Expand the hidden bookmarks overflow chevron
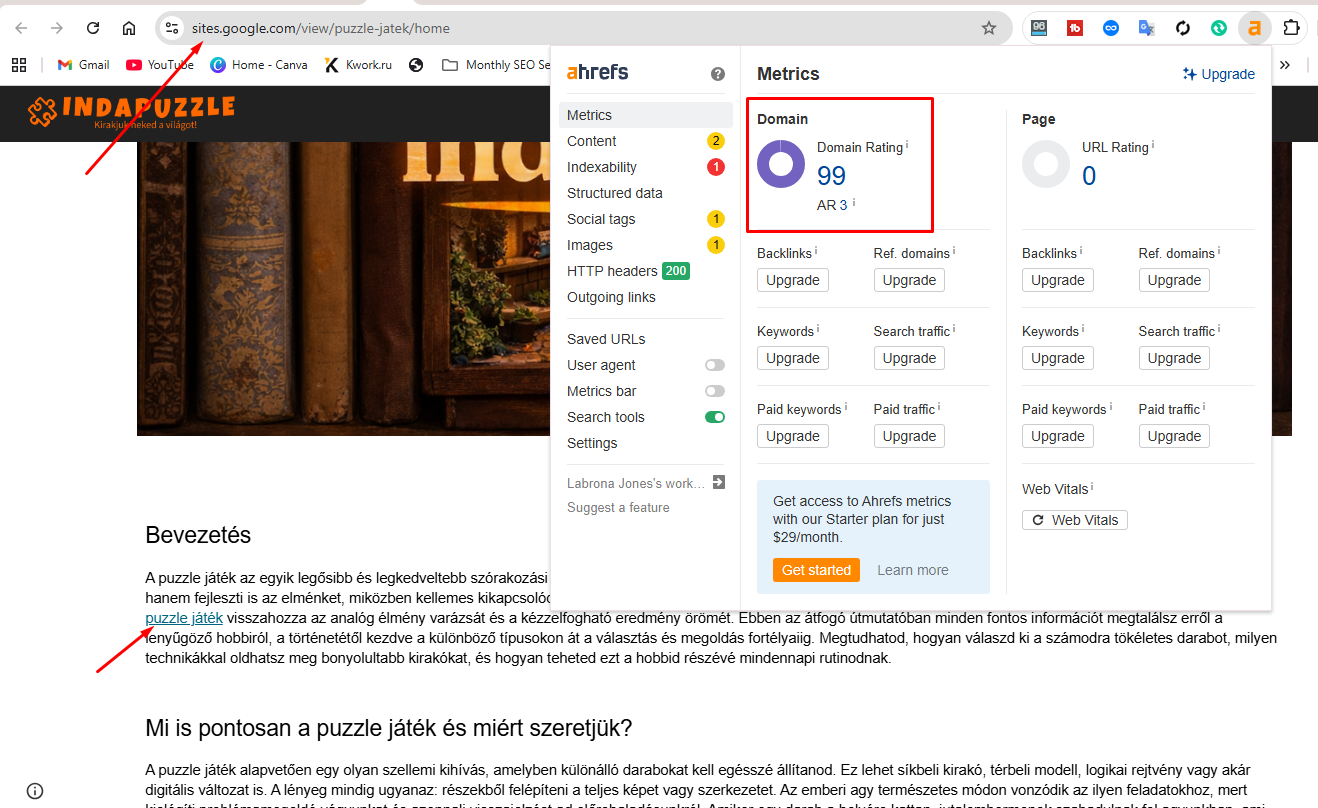Viewport: 1318px width, 808px height. [x=1285, y=65]
